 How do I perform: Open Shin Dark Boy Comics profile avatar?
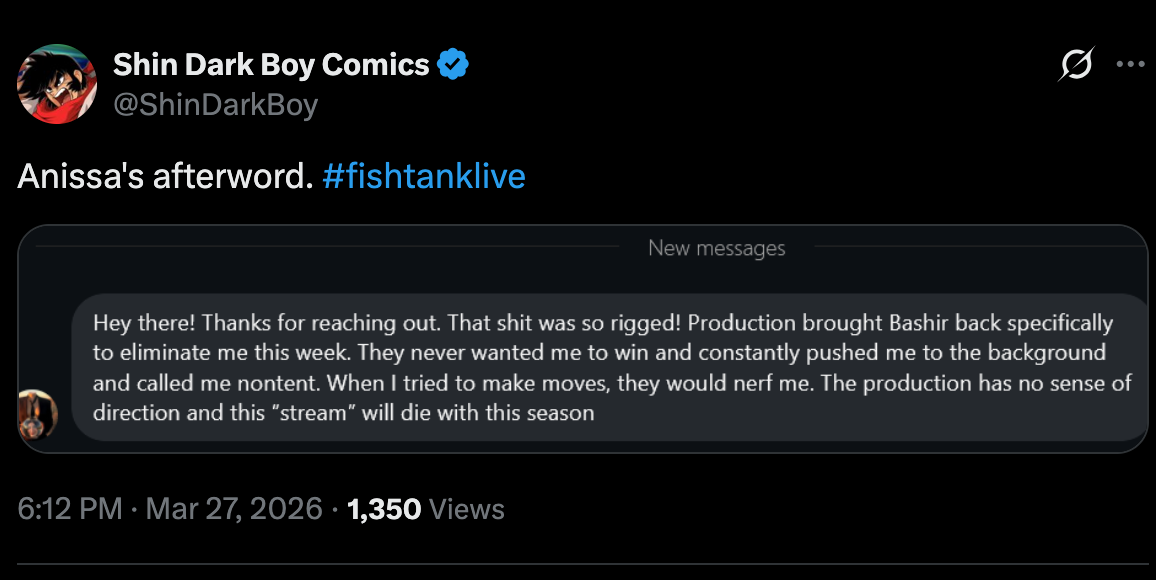pyautogui.click(x=57, y=83)
